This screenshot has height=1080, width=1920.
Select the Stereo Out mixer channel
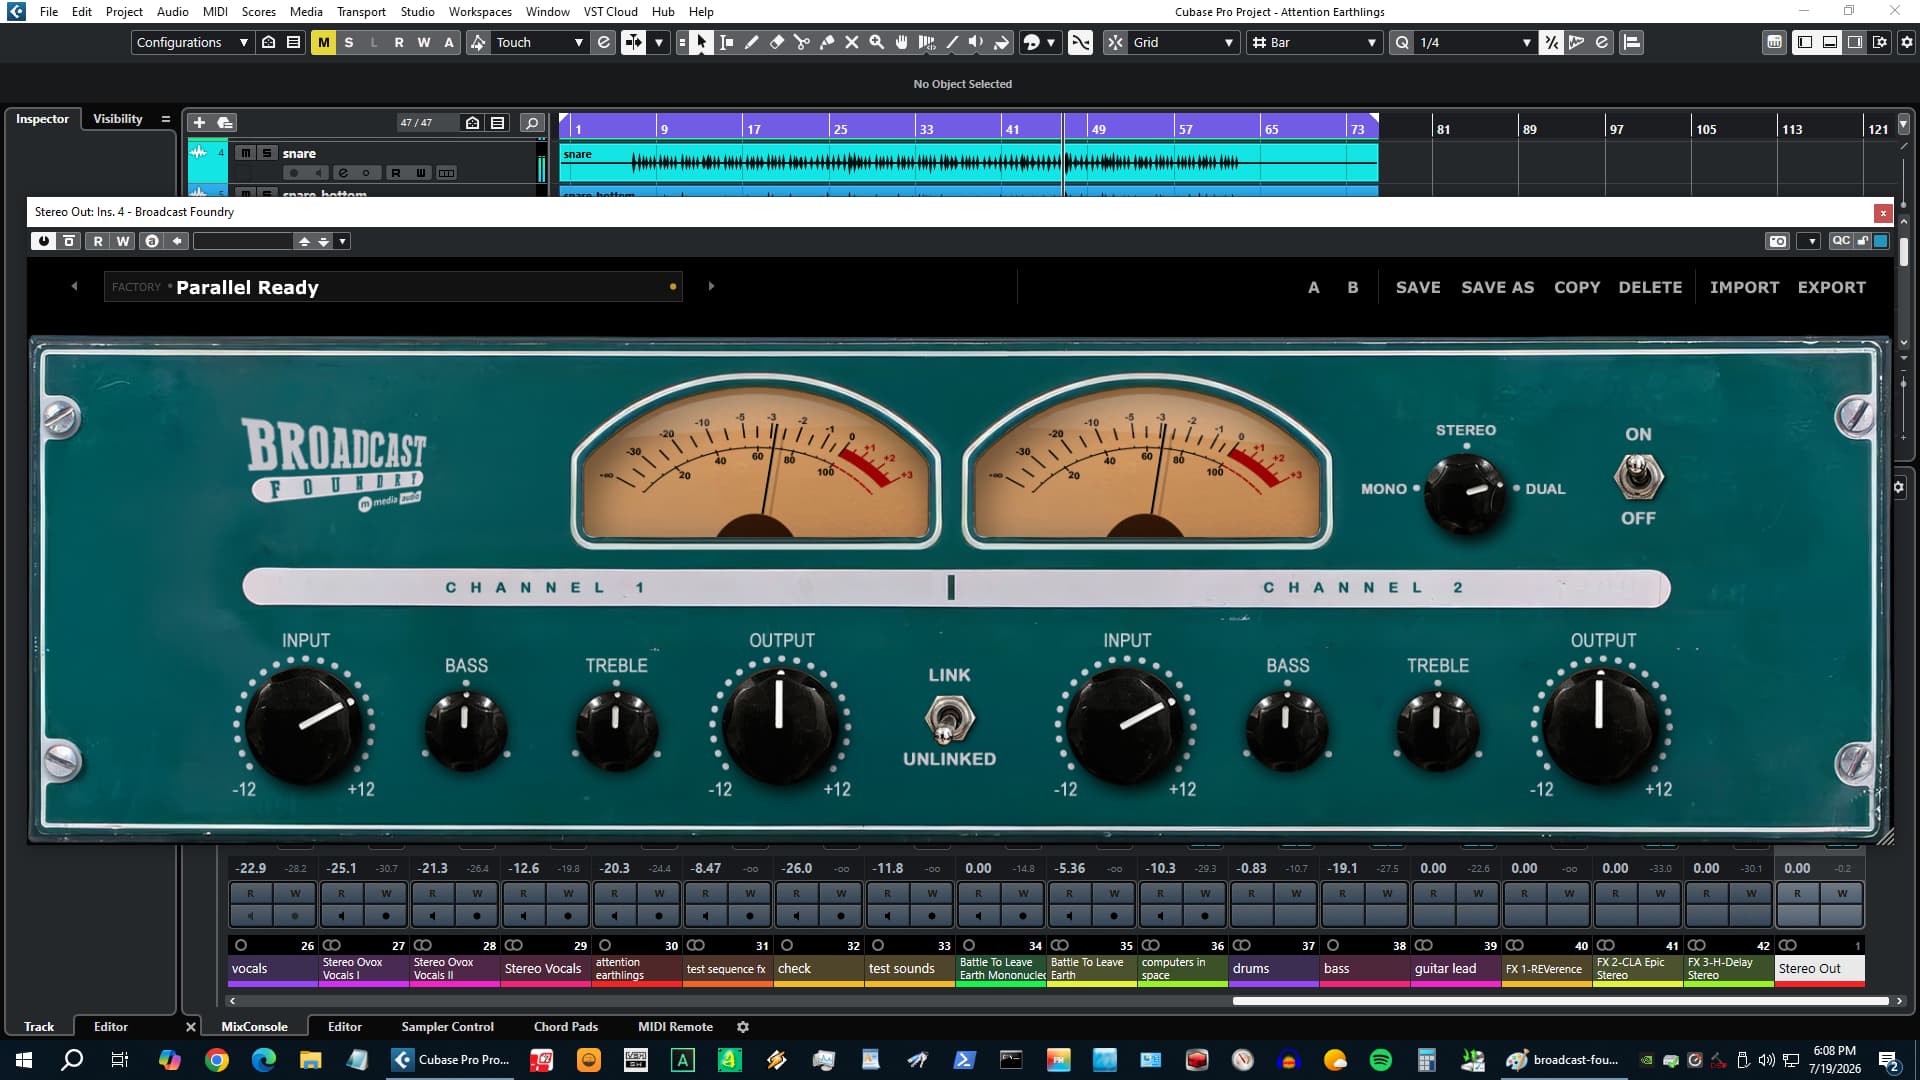click(1819, 968)
